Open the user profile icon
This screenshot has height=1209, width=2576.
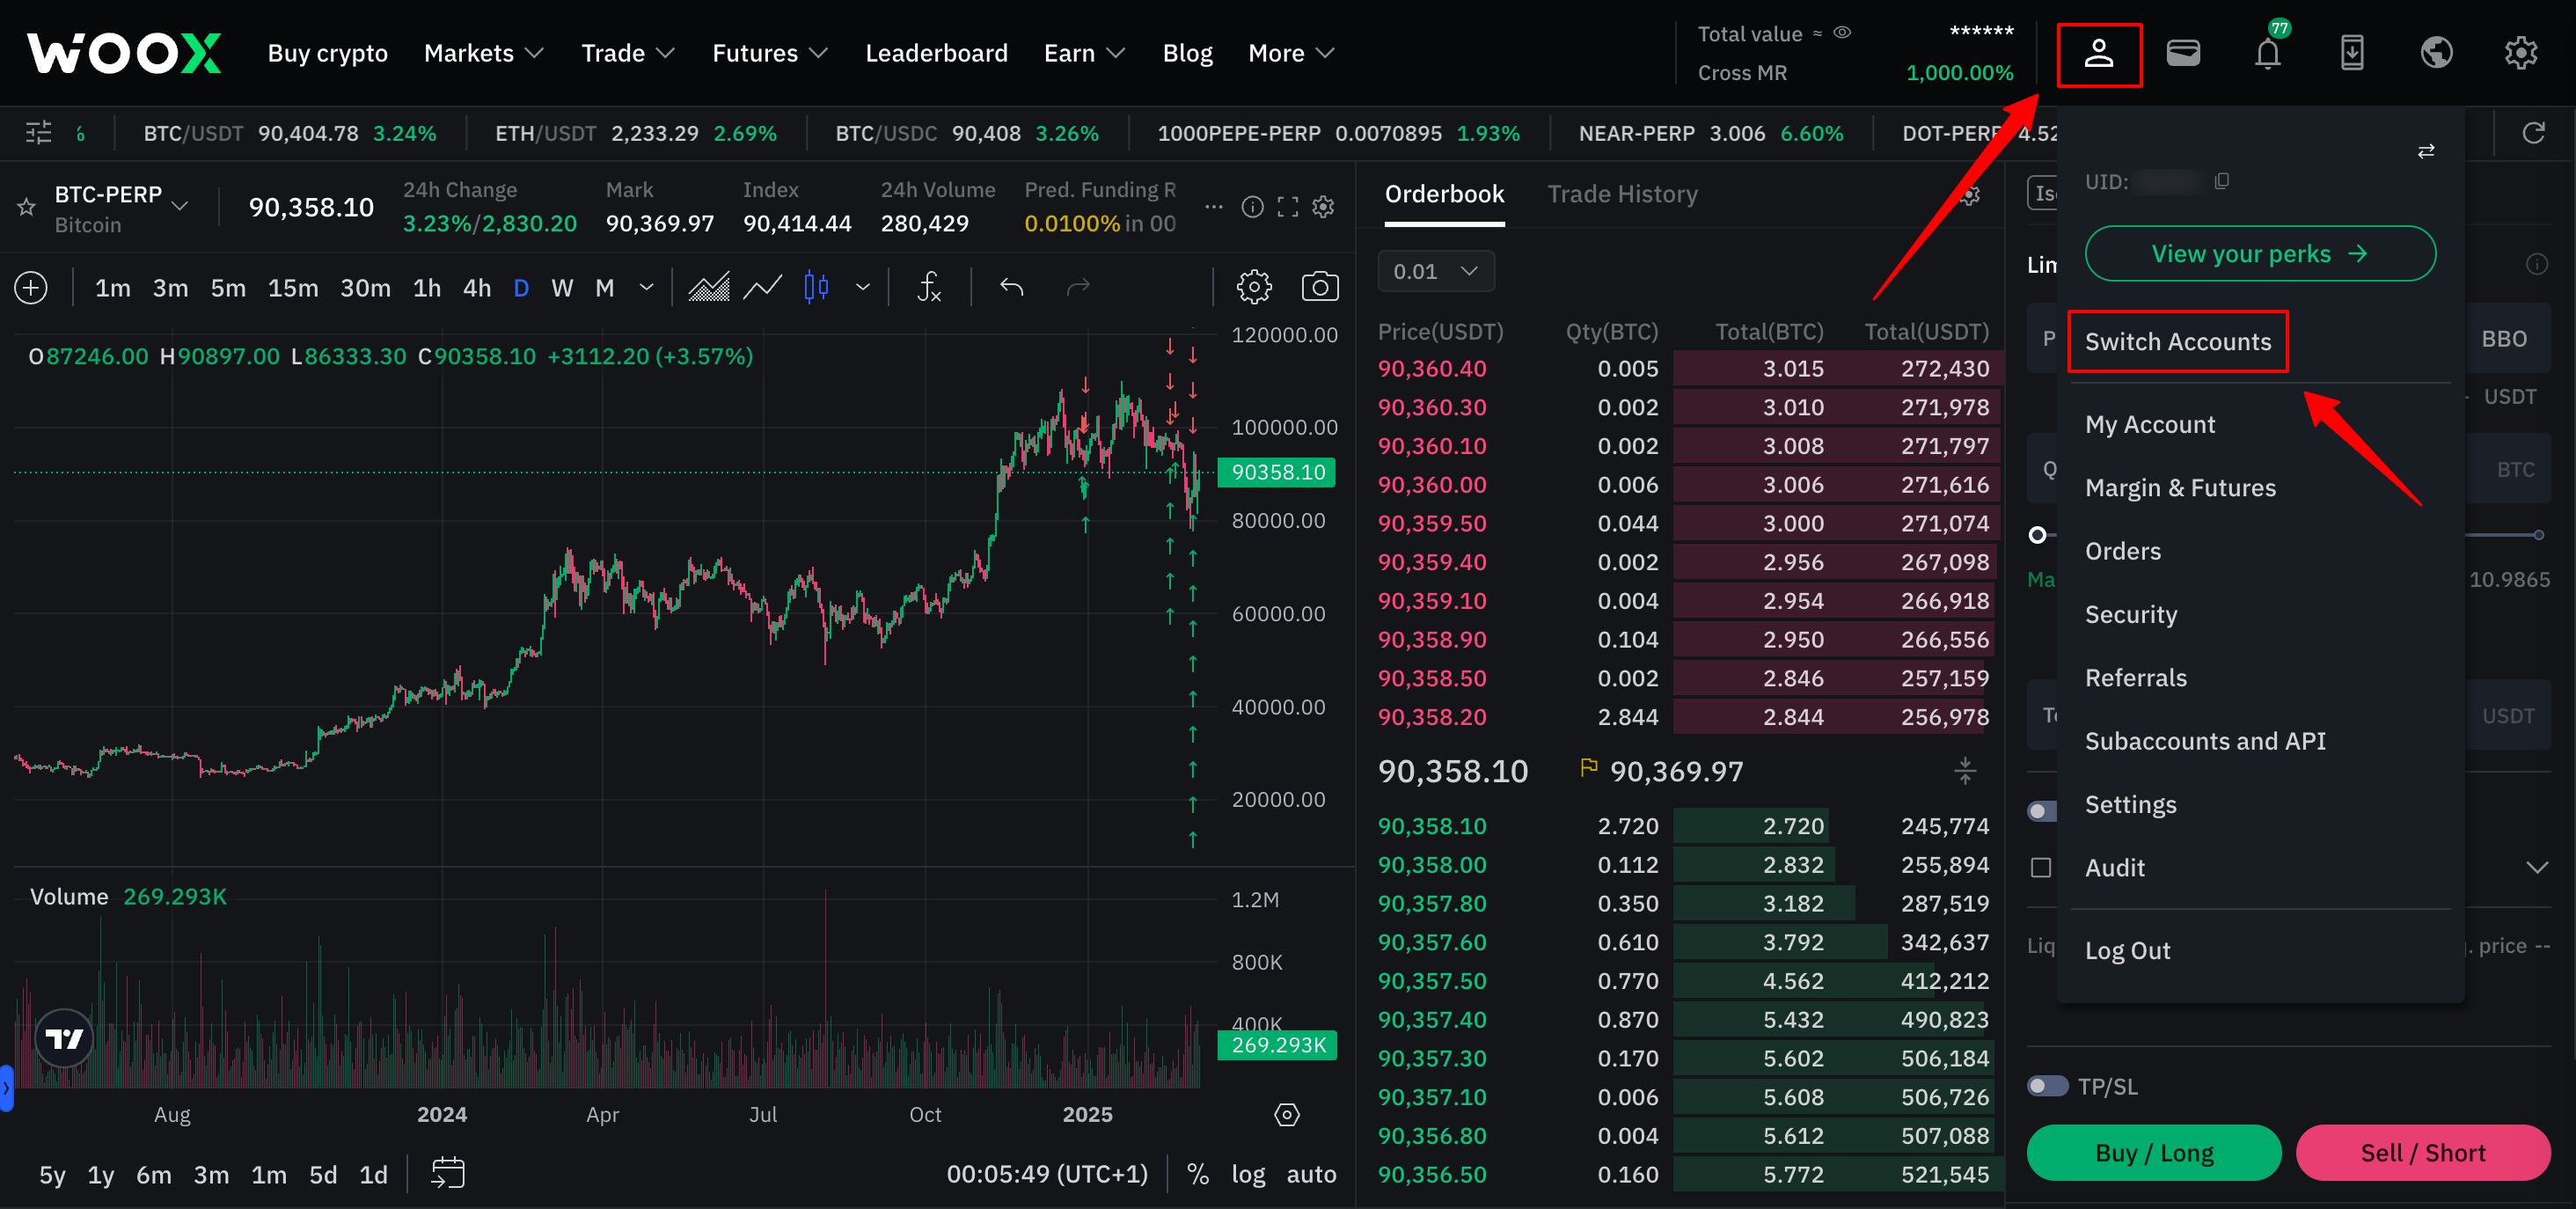coord(2098,54)
